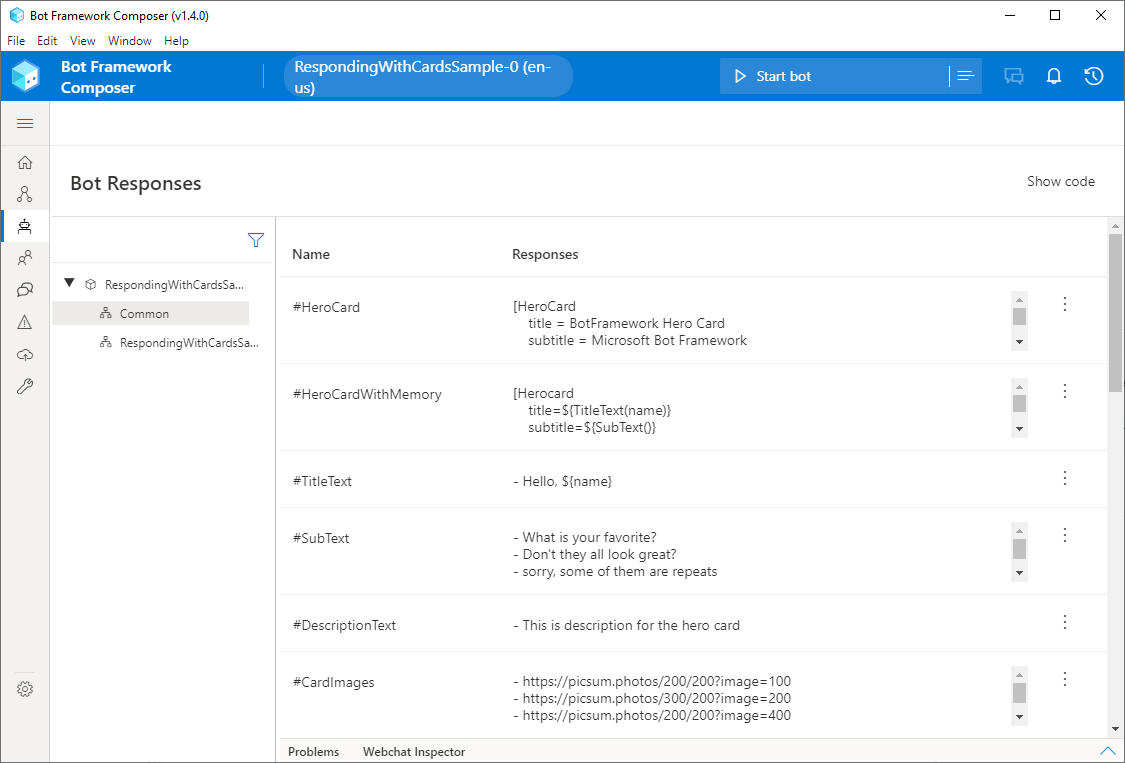Click the filter funnel icon
Viewport: 1125px width, 763px height.
point(256,240)
